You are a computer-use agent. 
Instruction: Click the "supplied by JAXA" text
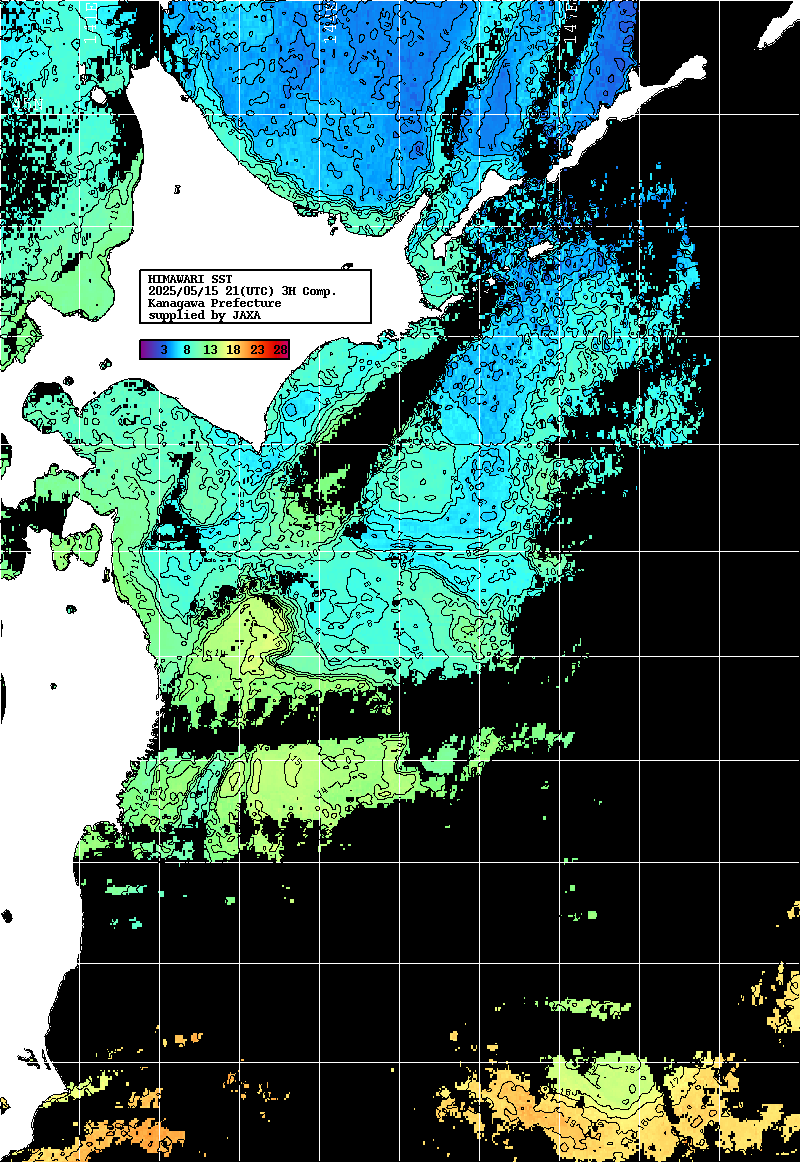[x=204, y=315]
